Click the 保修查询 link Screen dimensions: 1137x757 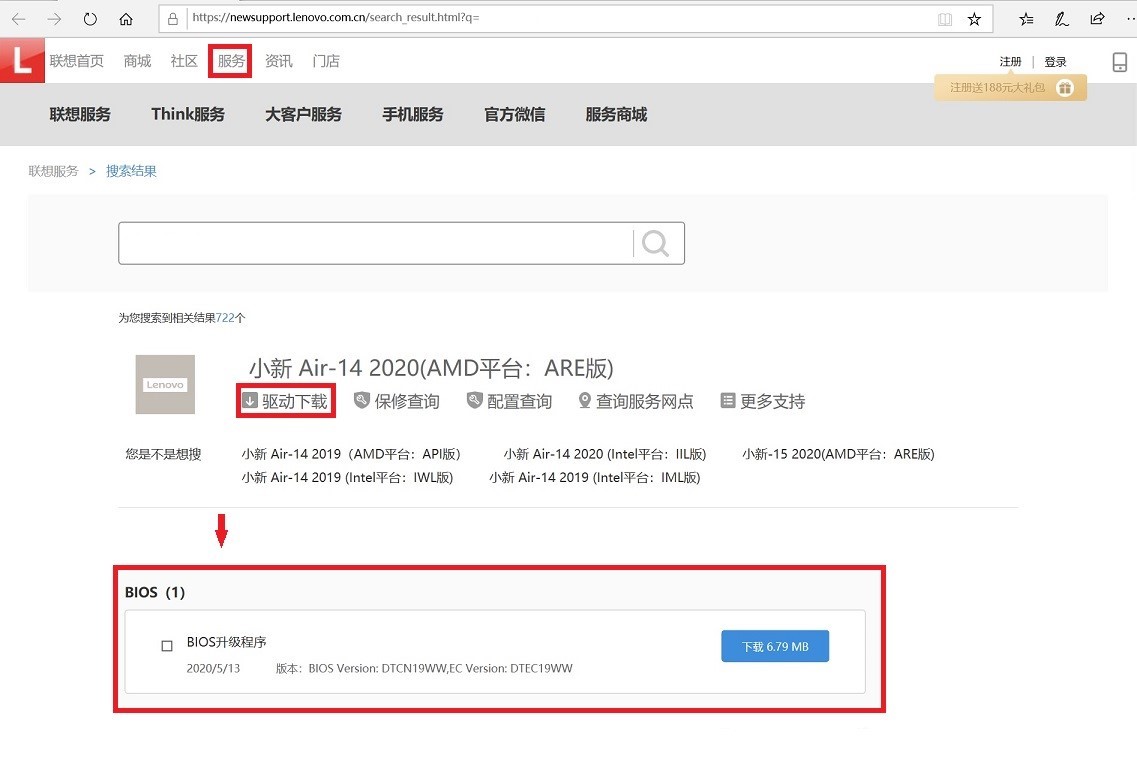407,401
